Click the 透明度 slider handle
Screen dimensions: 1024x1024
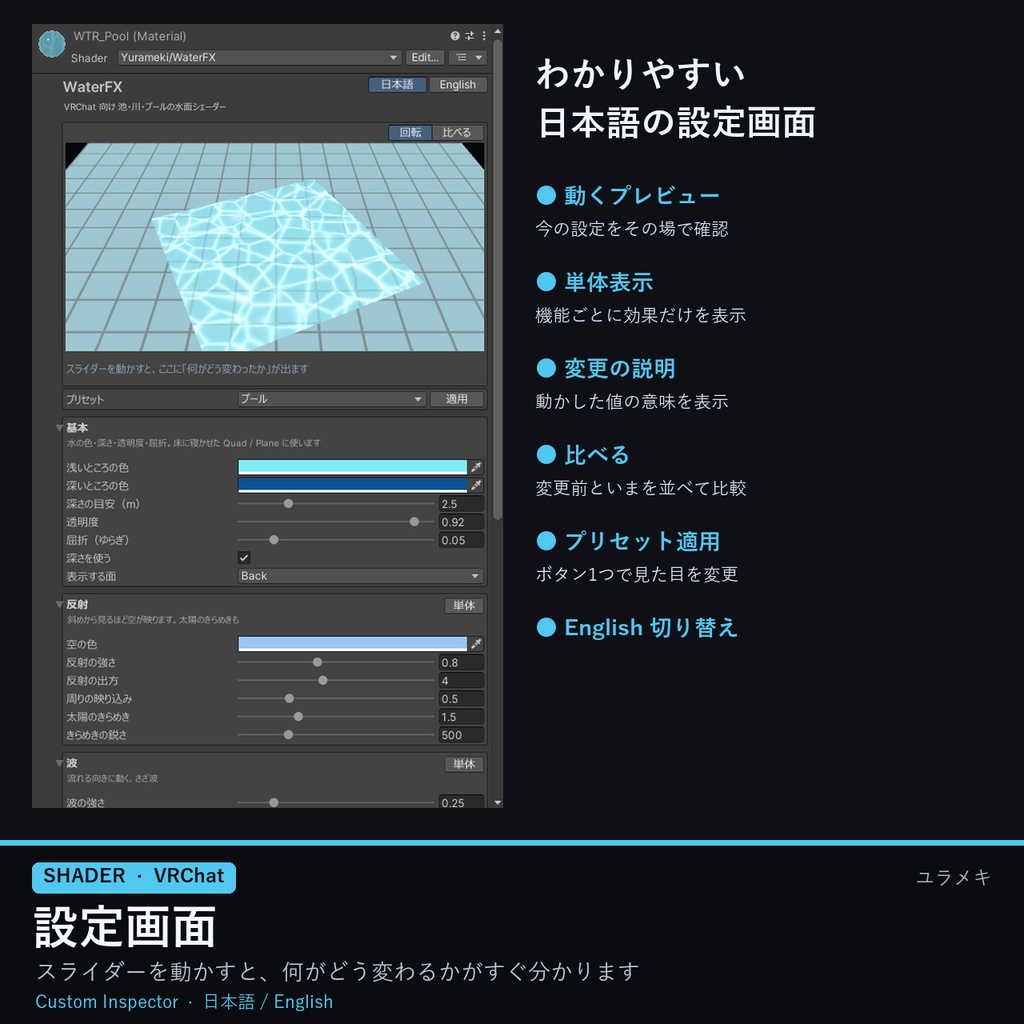pos(414,522)
